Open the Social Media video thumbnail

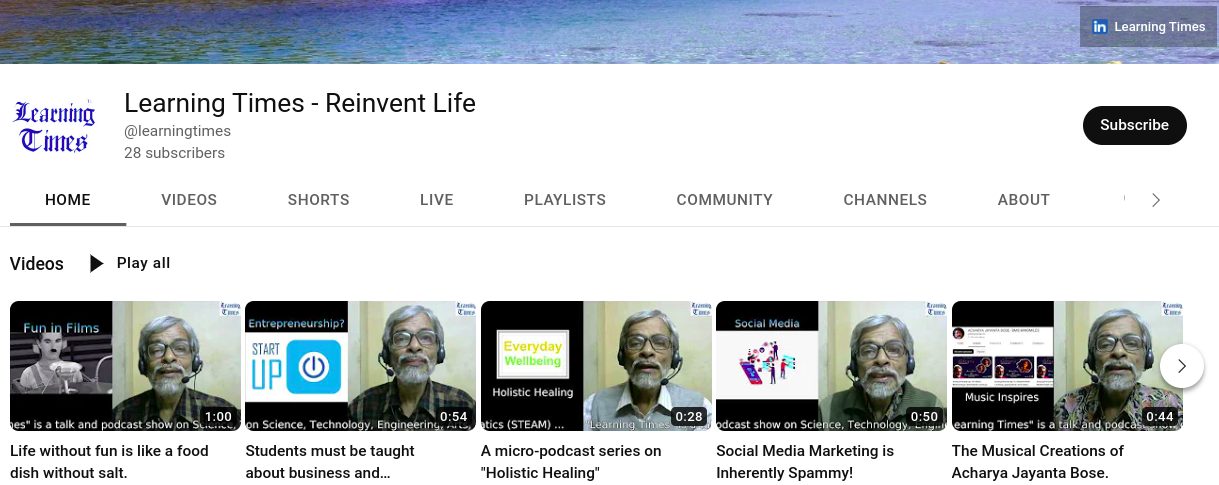click(832, 366)
